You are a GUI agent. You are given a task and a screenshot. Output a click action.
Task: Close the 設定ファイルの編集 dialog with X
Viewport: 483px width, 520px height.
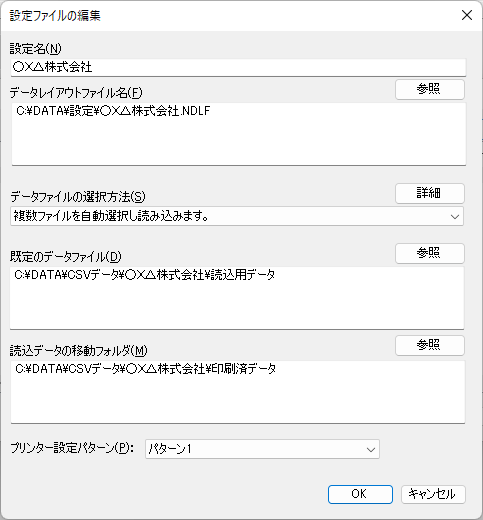coord(467,15)
